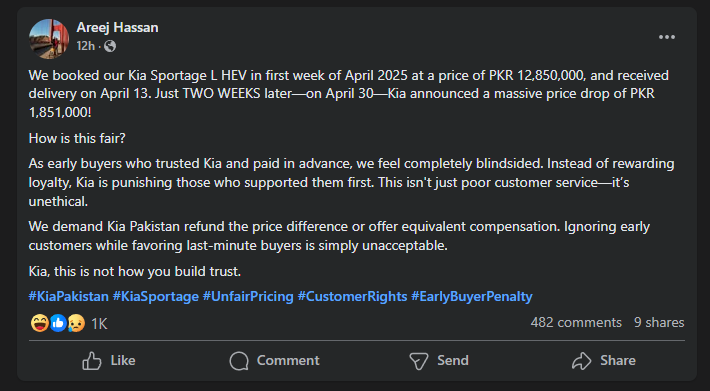Click the laughing Haha reaction emoji
710x391 pixels.
click(40, 323)
